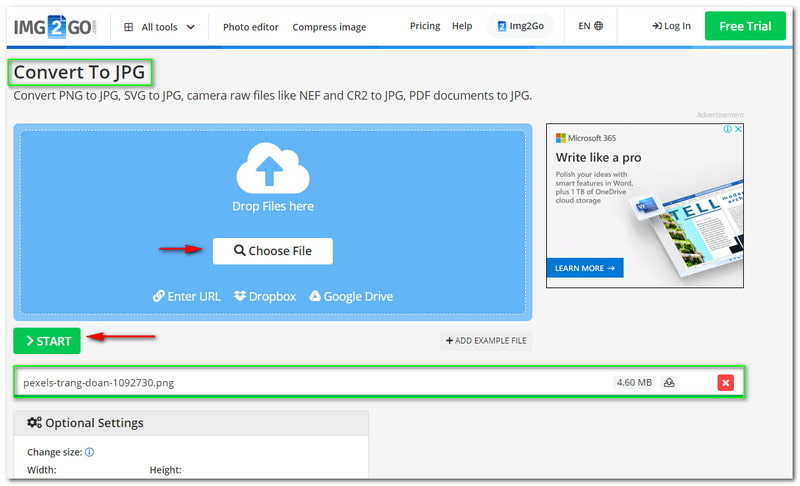Go to the Pricing page
This screenshot has width=800, height=486.
[x=425, y=26]
